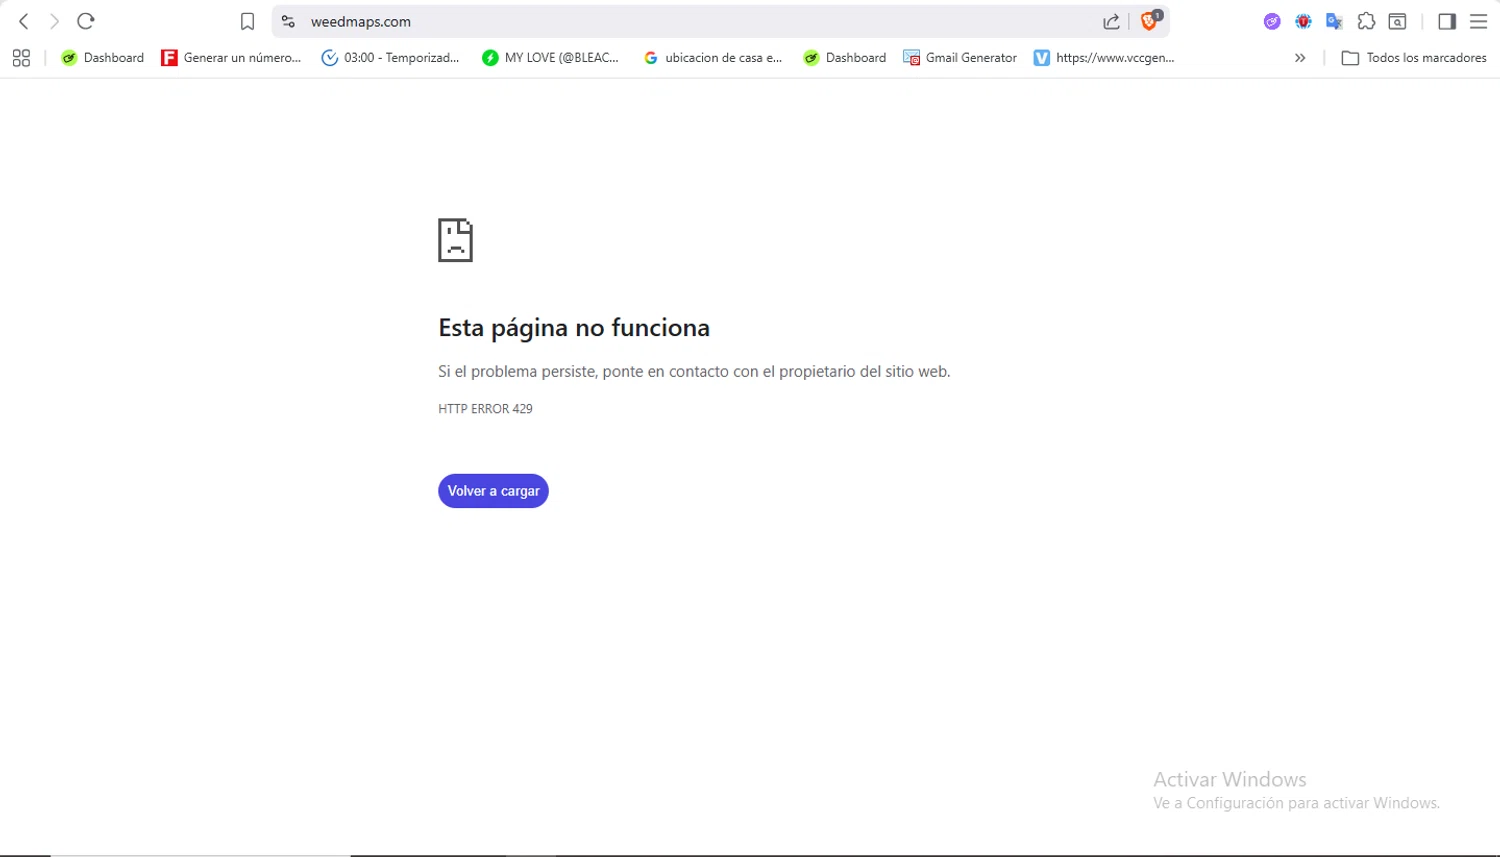Open the second Dashboard bookmark
This screenshot has height=857, width=1500.
coord(844,58)
